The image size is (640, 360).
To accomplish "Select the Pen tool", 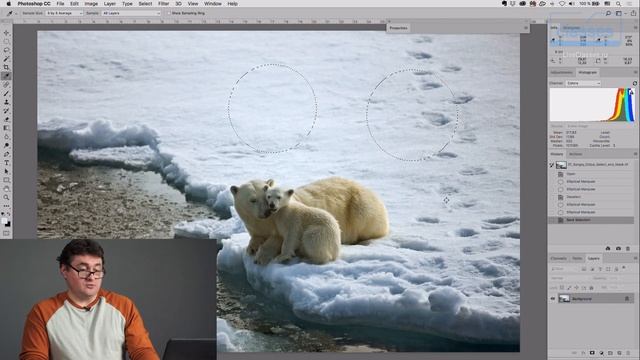I will (6, 154).
